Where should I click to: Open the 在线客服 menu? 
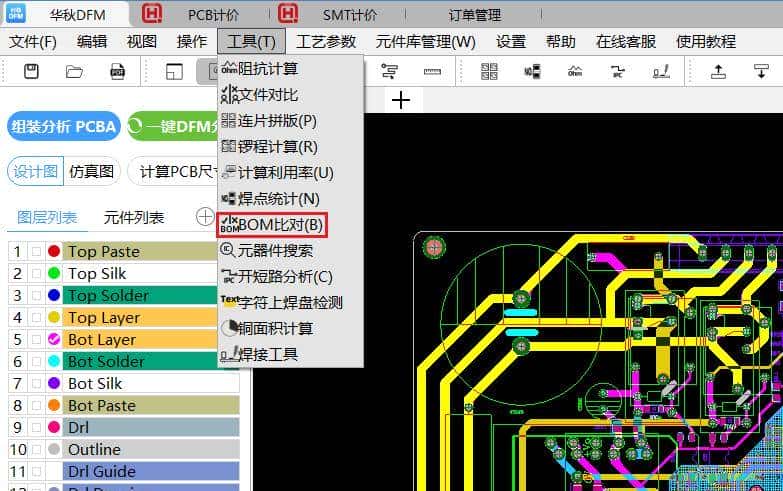click(x=626, y=41)
